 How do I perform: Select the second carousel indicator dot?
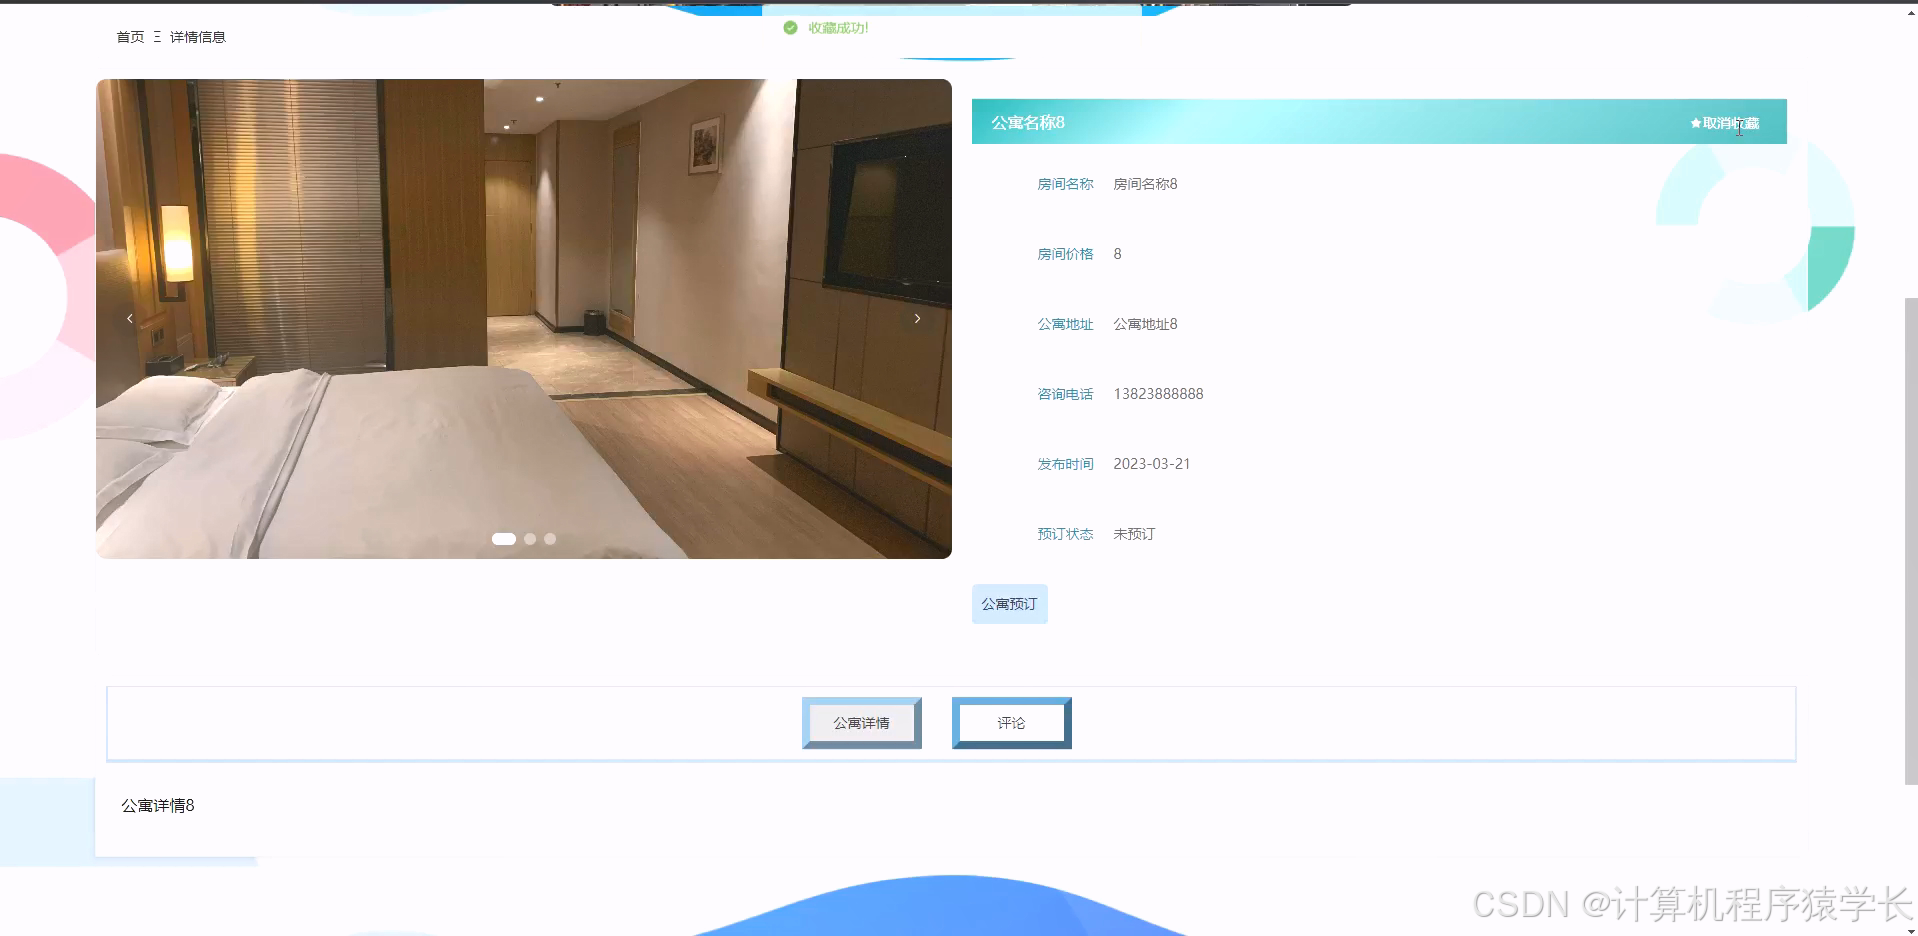point(530,539)
